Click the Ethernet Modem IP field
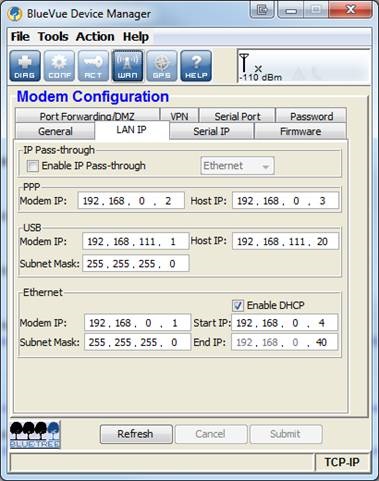379x481 pixels. pyautogui.click(x=137, y=323)
